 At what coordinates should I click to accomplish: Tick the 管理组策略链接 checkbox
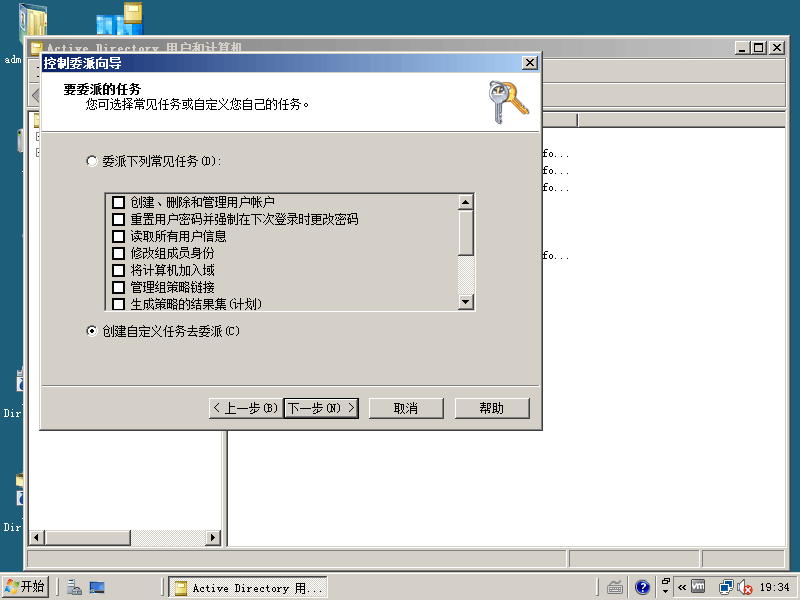pyautogui.click(x=118, y=288)
